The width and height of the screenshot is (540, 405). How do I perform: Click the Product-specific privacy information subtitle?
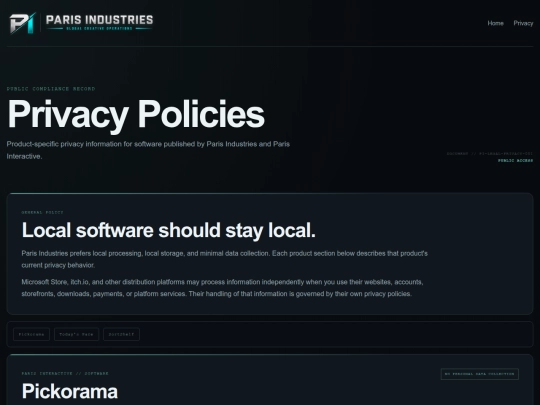click(x=148, y=150)
